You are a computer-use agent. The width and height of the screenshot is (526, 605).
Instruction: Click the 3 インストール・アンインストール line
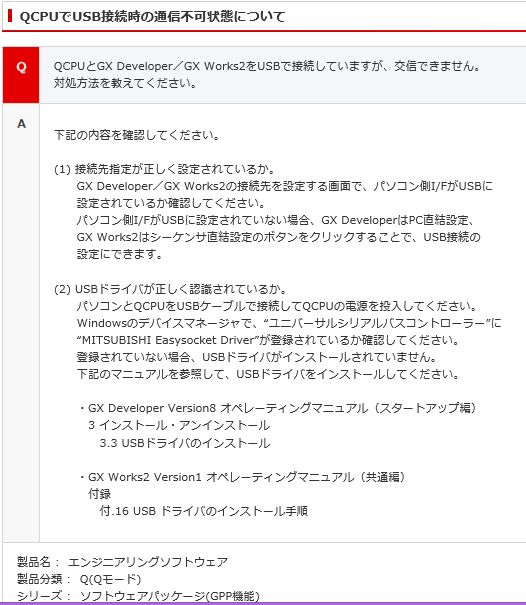coord(179,425)
